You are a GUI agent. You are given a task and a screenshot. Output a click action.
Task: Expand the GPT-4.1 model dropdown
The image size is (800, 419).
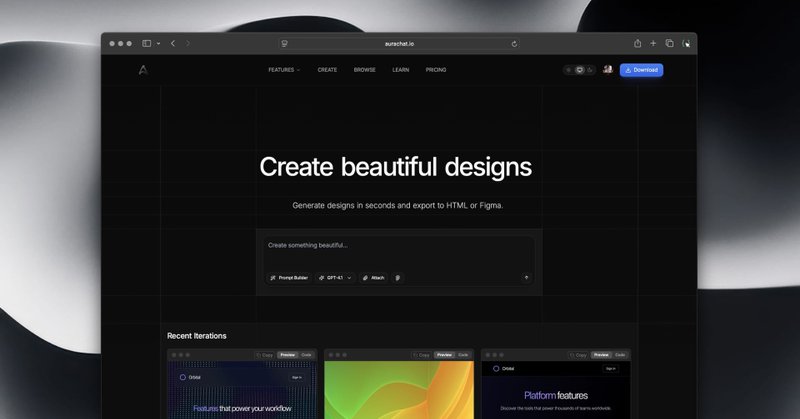tap(335, 278)
